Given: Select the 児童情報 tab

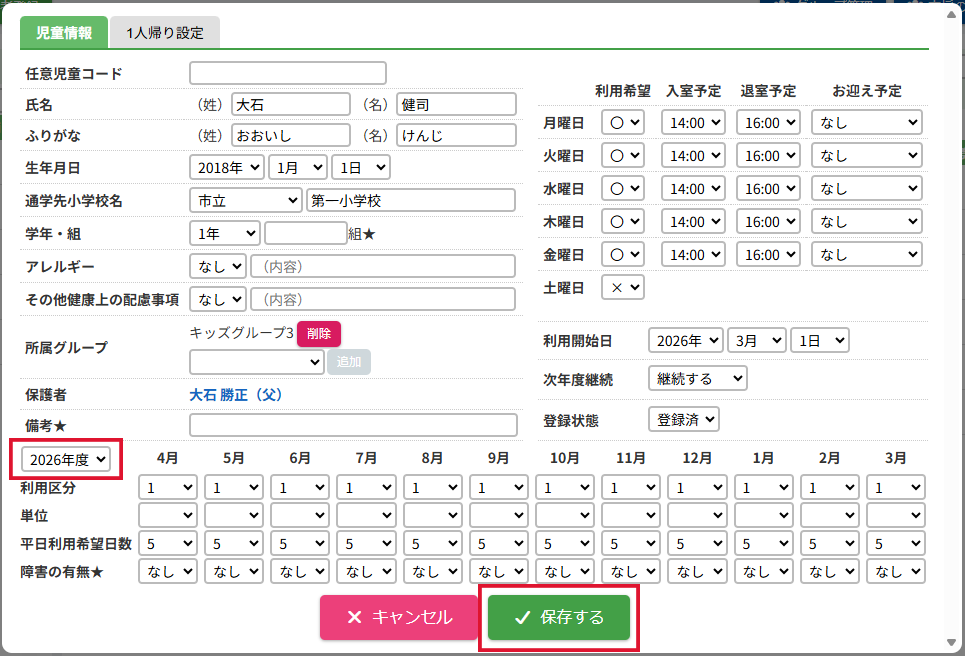Looking at the screenshot, I should pyautogui.click(x=64, y=33).
